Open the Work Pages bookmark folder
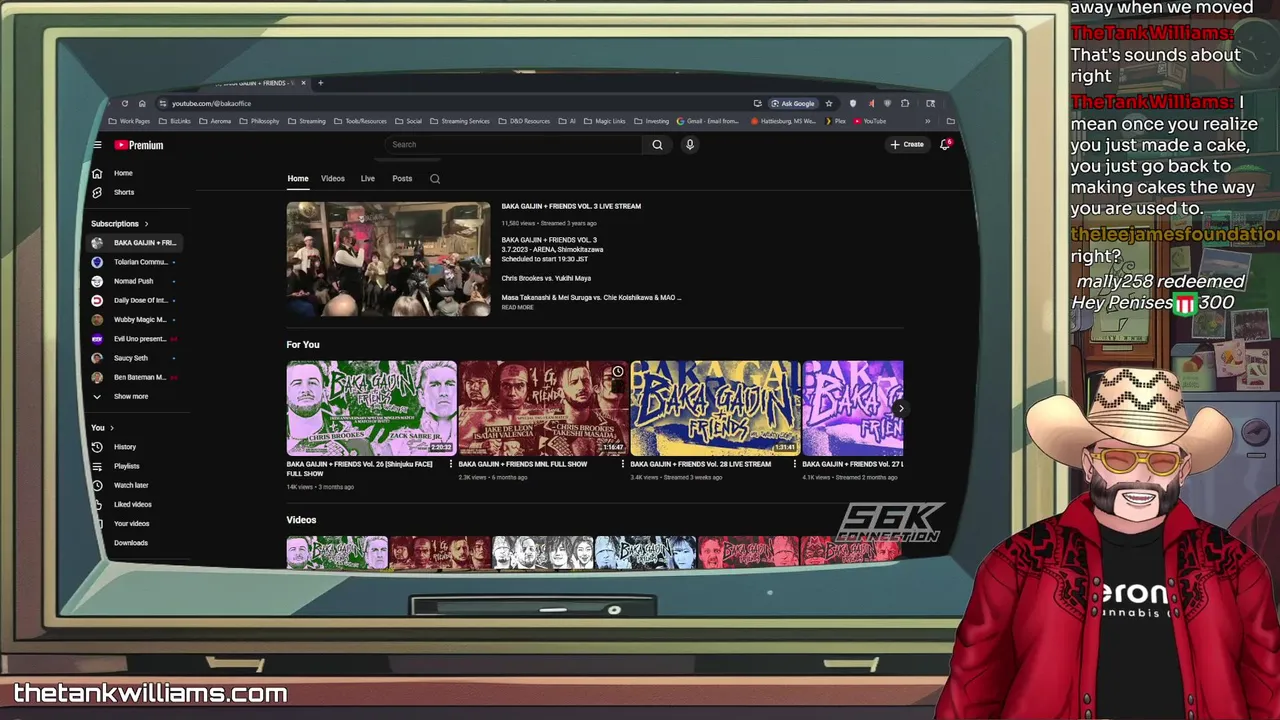 click(x=130, y=121)
